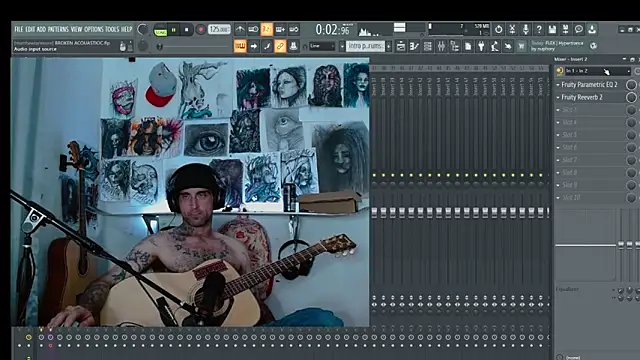Viewport: 640px width, 360px height.
Task: Open the channel rack icon
Action: coord(428,47)
